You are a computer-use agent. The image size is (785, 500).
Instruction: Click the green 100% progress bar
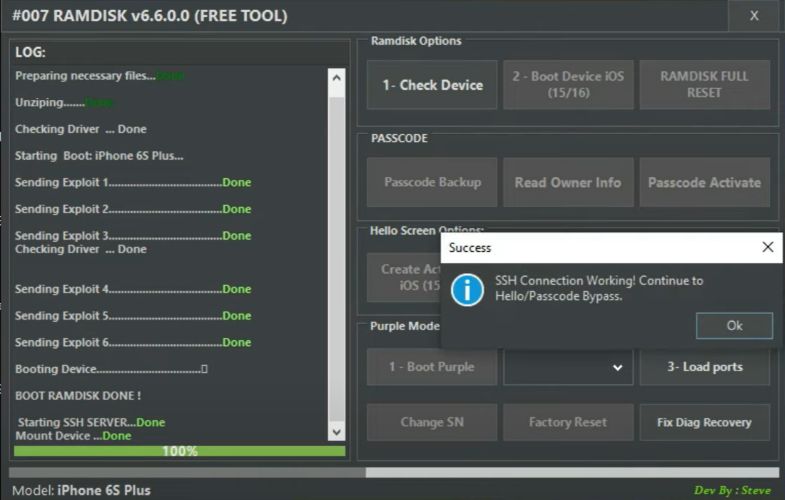click(x=180, y=451)
